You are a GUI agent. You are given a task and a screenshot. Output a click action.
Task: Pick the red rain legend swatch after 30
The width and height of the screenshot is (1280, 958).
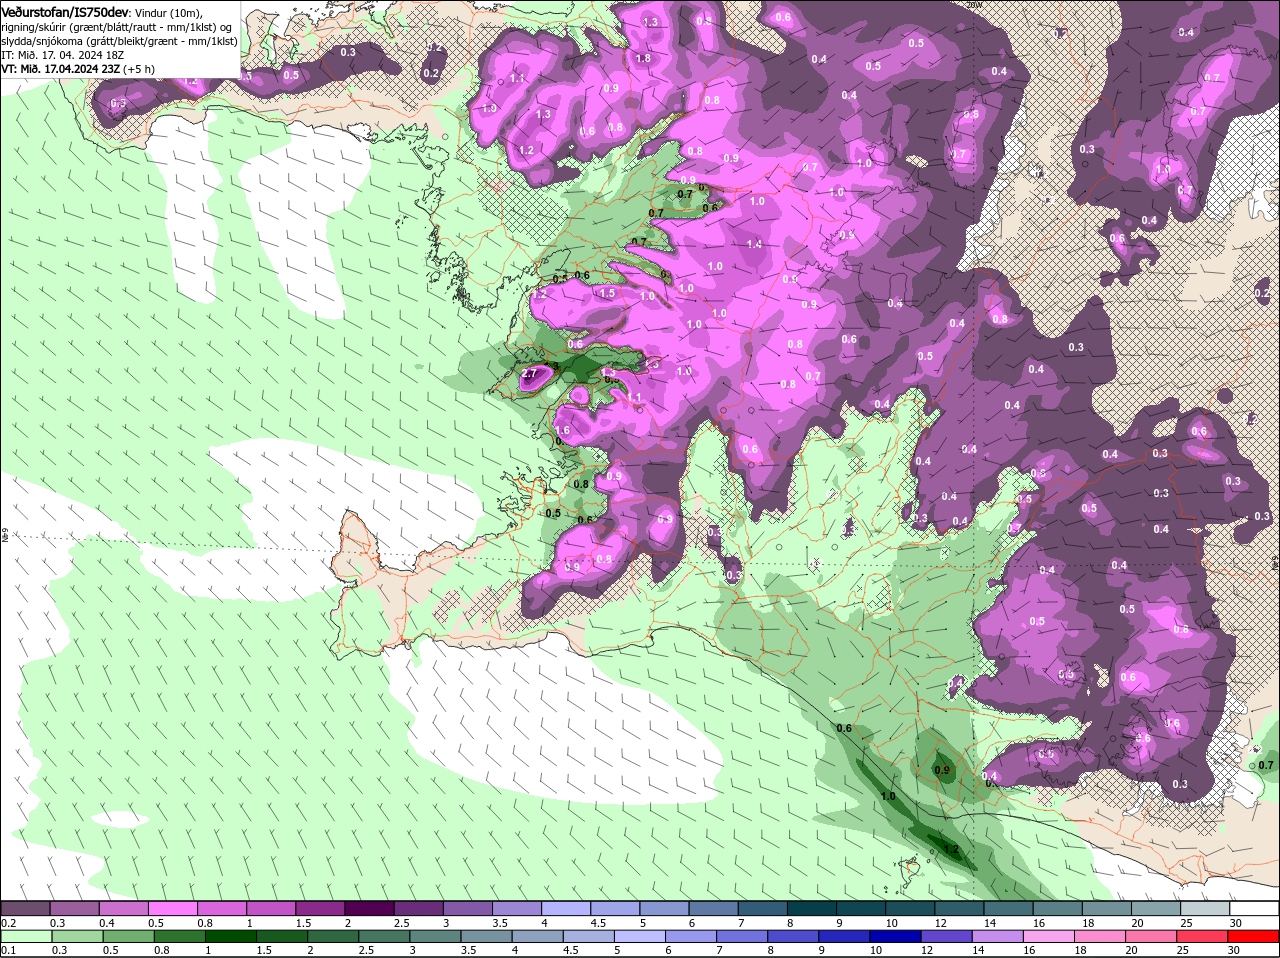click(1252, 936)
